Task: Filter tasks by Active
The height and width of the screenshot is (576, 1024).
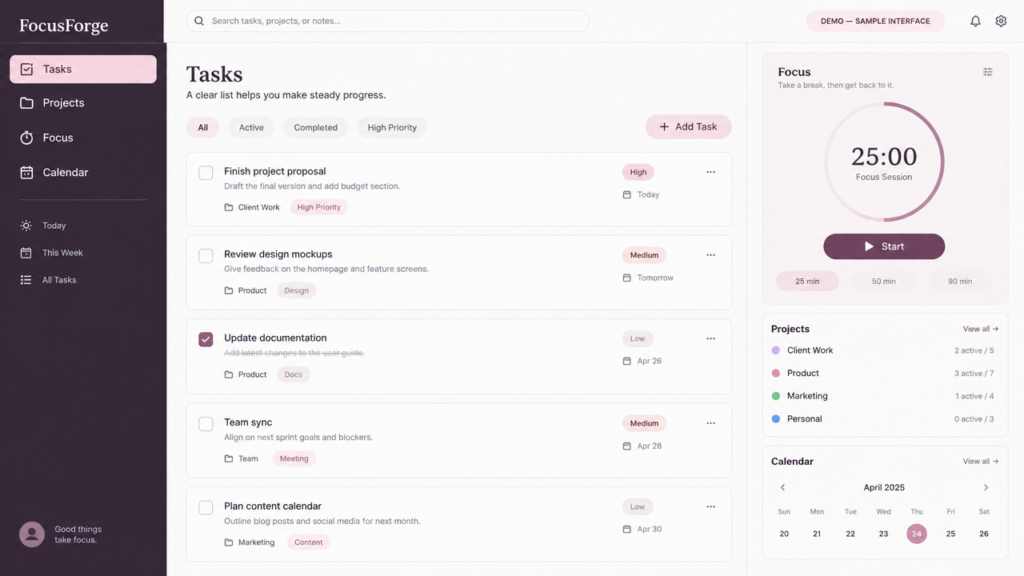Action: pos(251,127)
